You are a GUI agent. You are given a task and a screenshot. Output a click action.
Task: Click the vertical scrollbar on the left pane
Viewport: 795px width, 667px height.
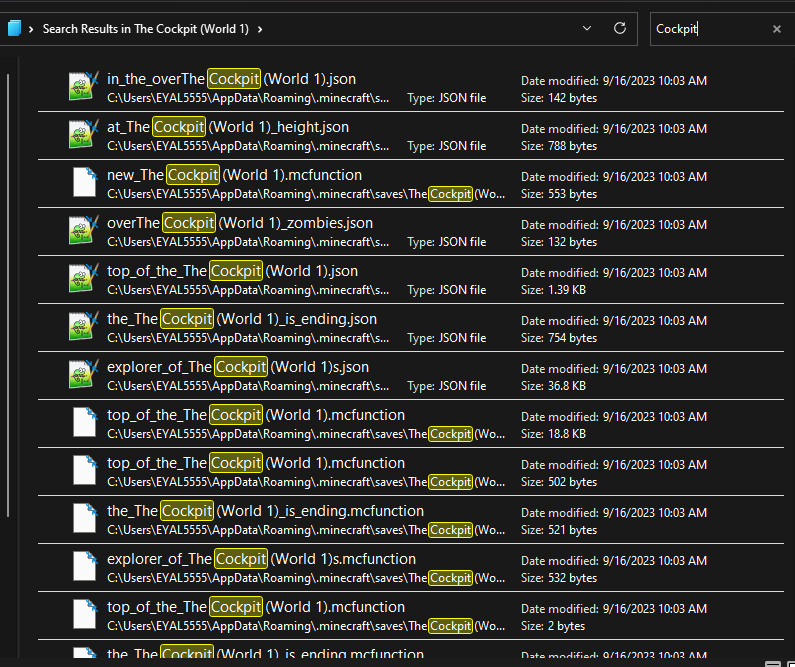tap(8, 295)
